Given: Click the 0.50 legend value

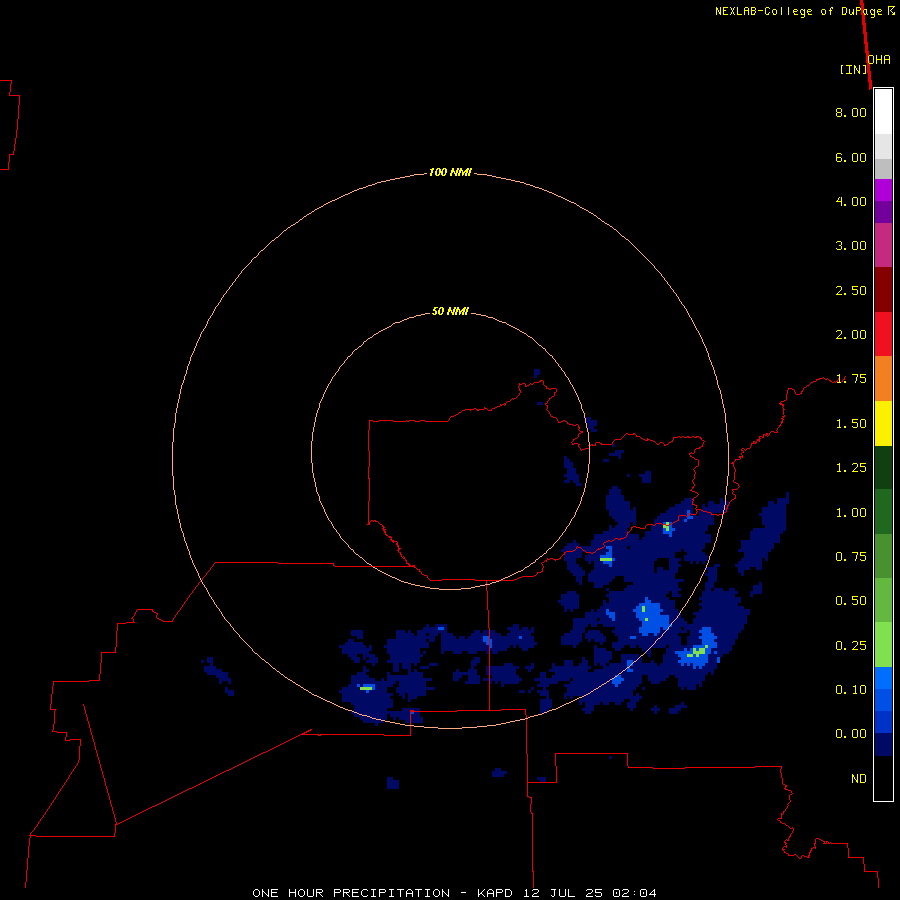Looking at the screenshot, I should click(x=851, y=600).
